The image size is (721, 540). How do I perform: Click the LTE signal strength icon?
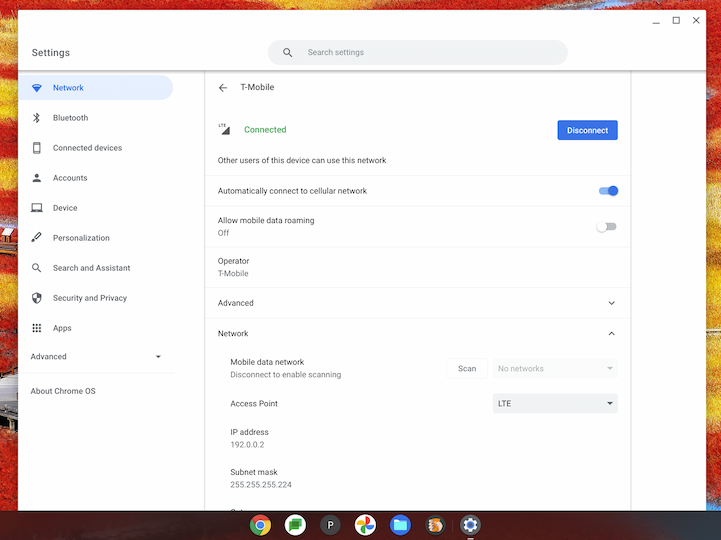tap(224, 129)
